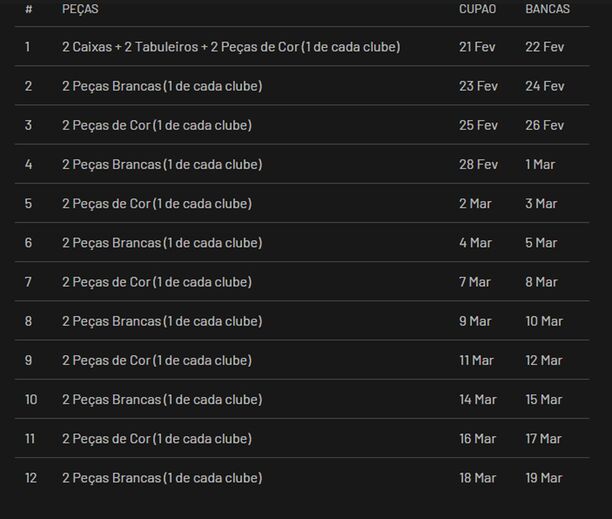This screenshot has height=519, width=612.
Task: Click the 8 Mar bancas date
Action: 541,282
